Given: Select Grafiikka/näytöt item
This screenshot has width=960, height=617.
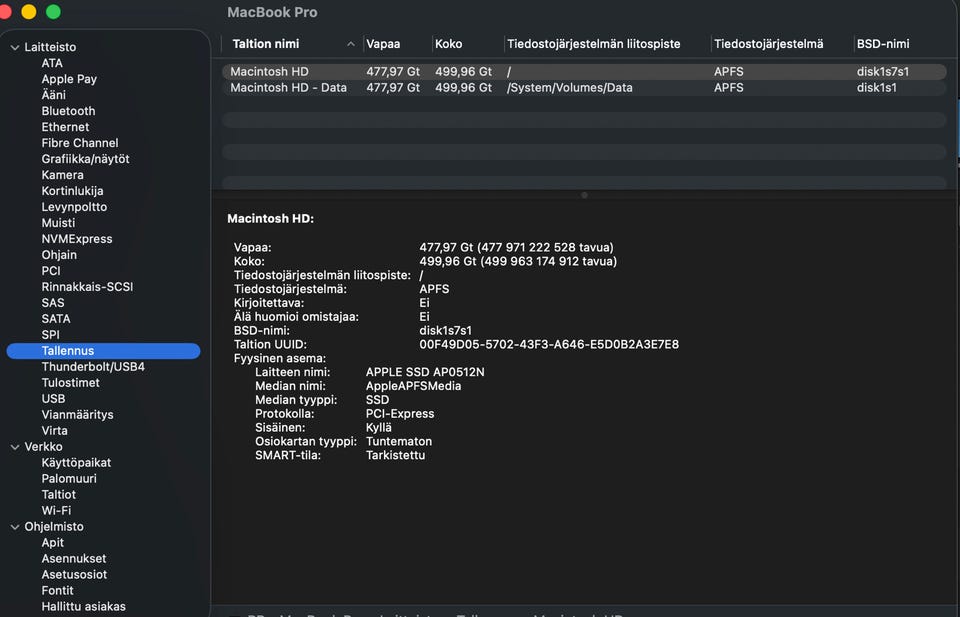Looking at the screenshot, I should pyautogui.click(x=85, y=159).
